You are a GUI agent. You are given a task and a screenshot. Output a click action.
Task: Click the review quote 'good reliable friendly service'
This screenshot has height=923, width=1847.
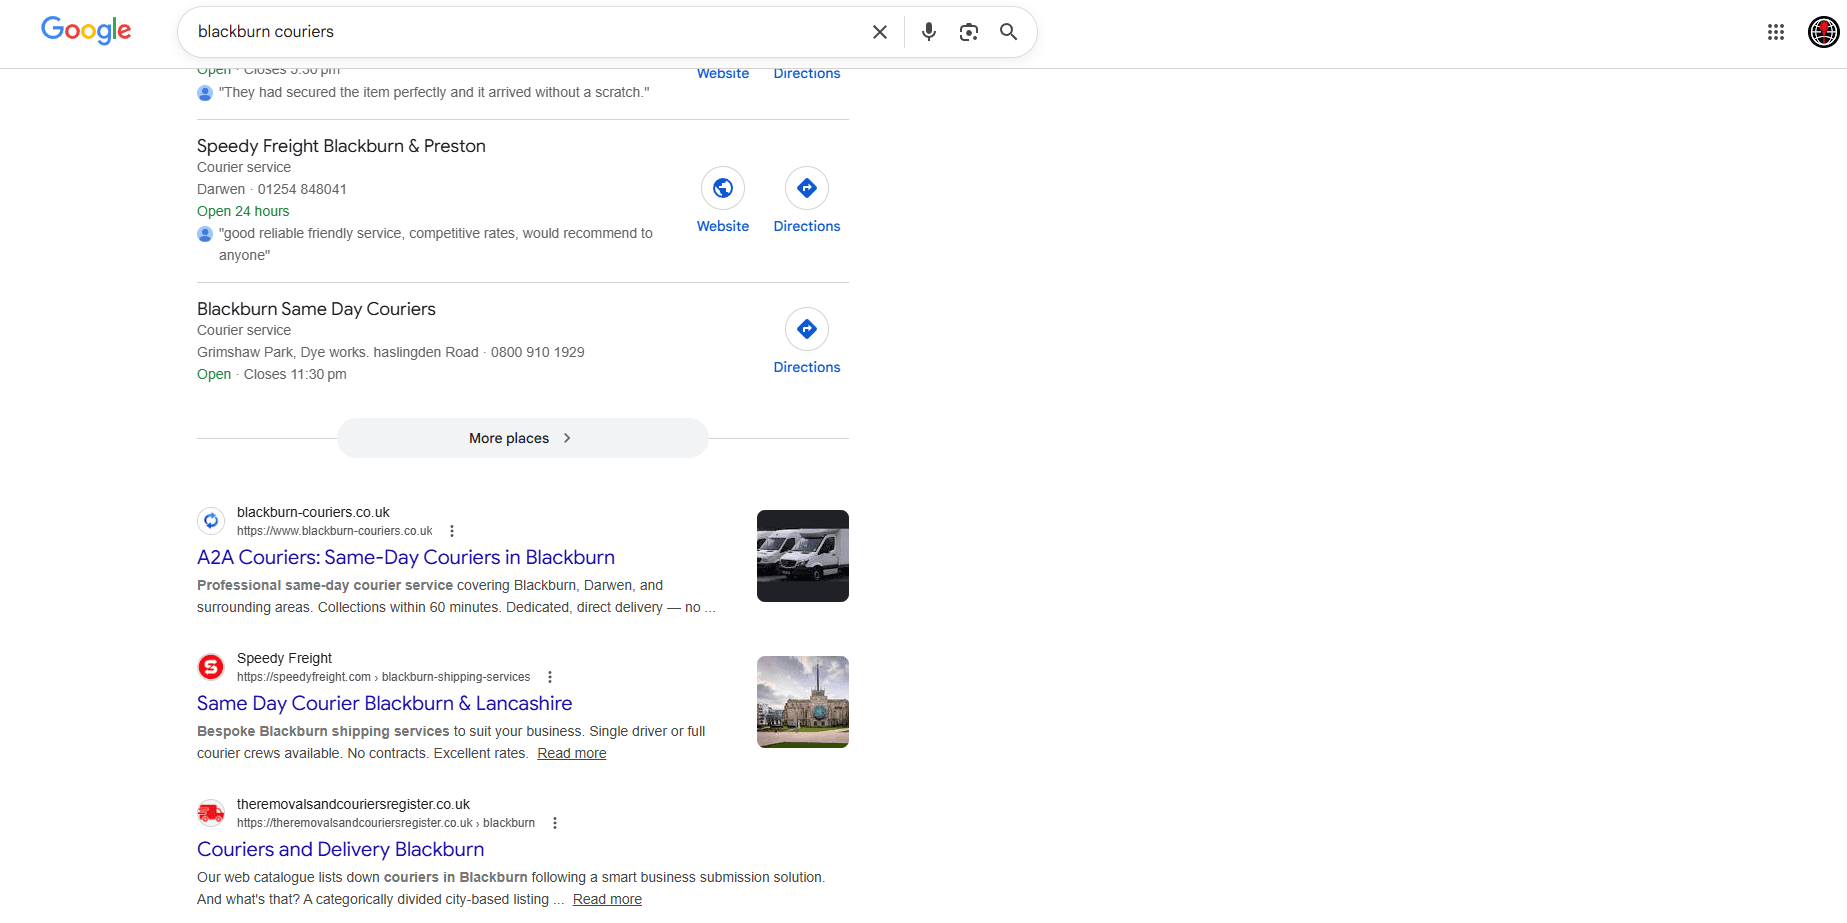pyautogui.click(x=436, y=244)
